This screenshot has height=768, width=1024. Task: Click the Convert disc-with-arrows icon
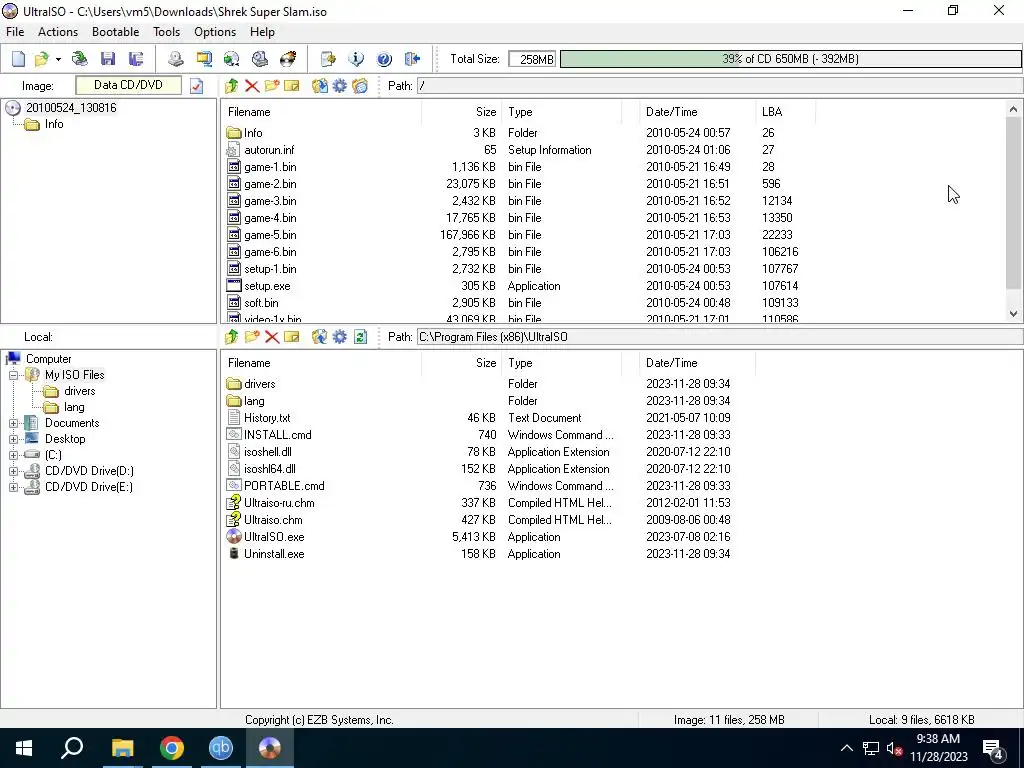(x=231, y=59)
